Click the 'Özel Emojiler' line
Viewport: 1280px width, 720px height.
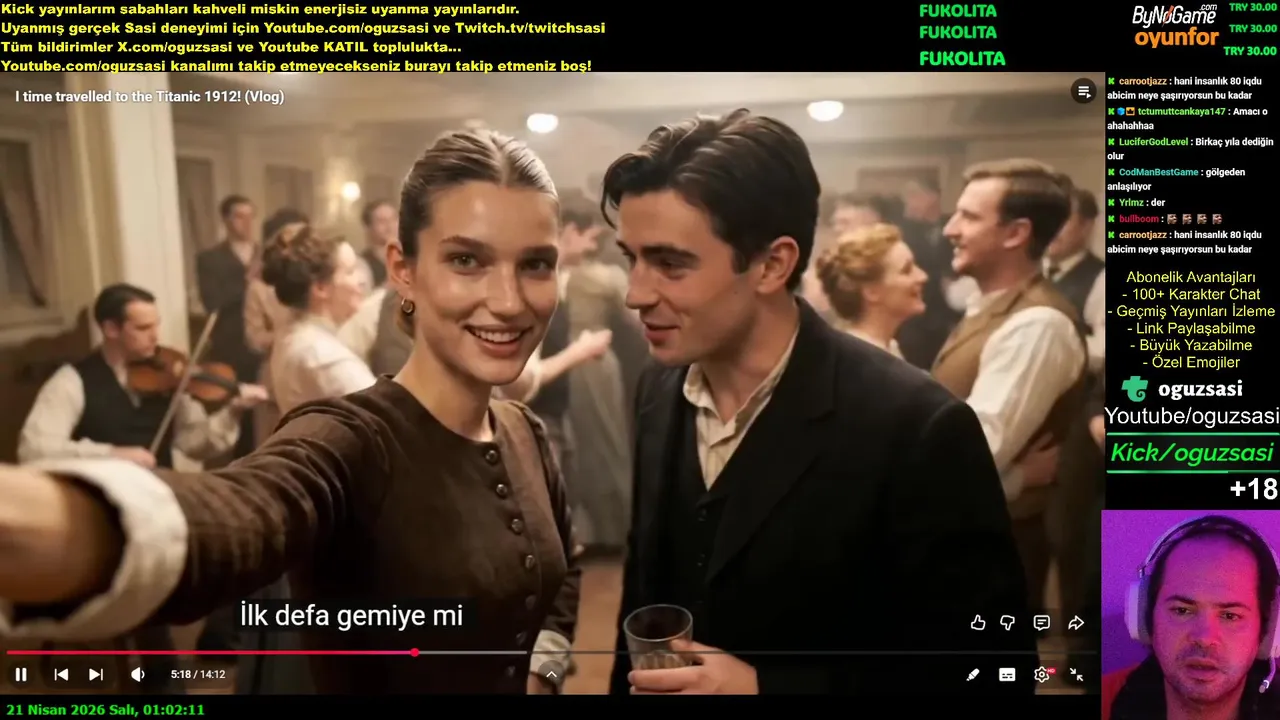(1191, 362)
